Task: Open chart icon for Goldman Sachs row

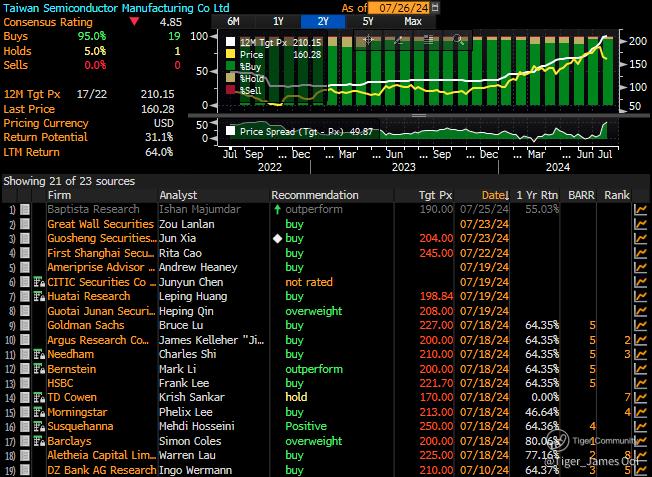Action: click(640, 325)
